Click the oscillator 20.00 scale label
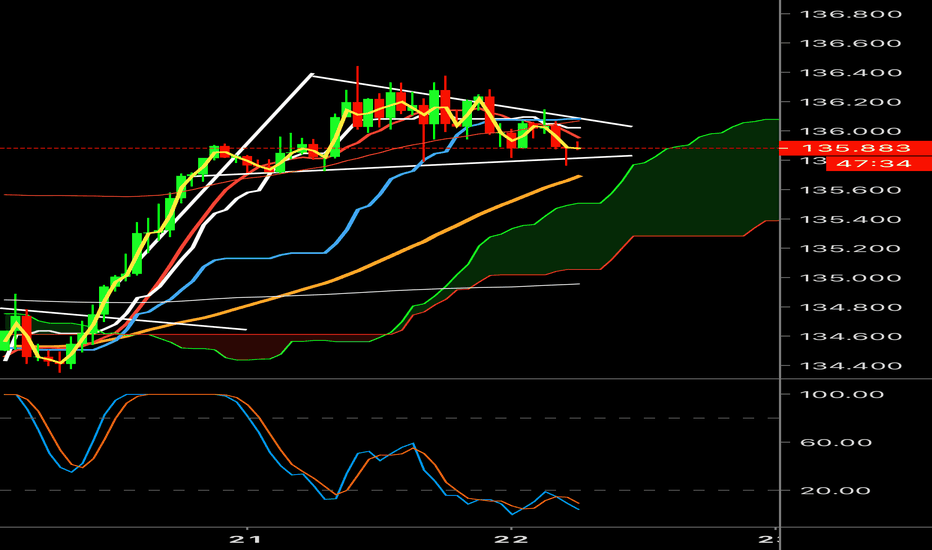Viewport: 932px width, 550px height. pyautogui.click(x=836, y=491)
